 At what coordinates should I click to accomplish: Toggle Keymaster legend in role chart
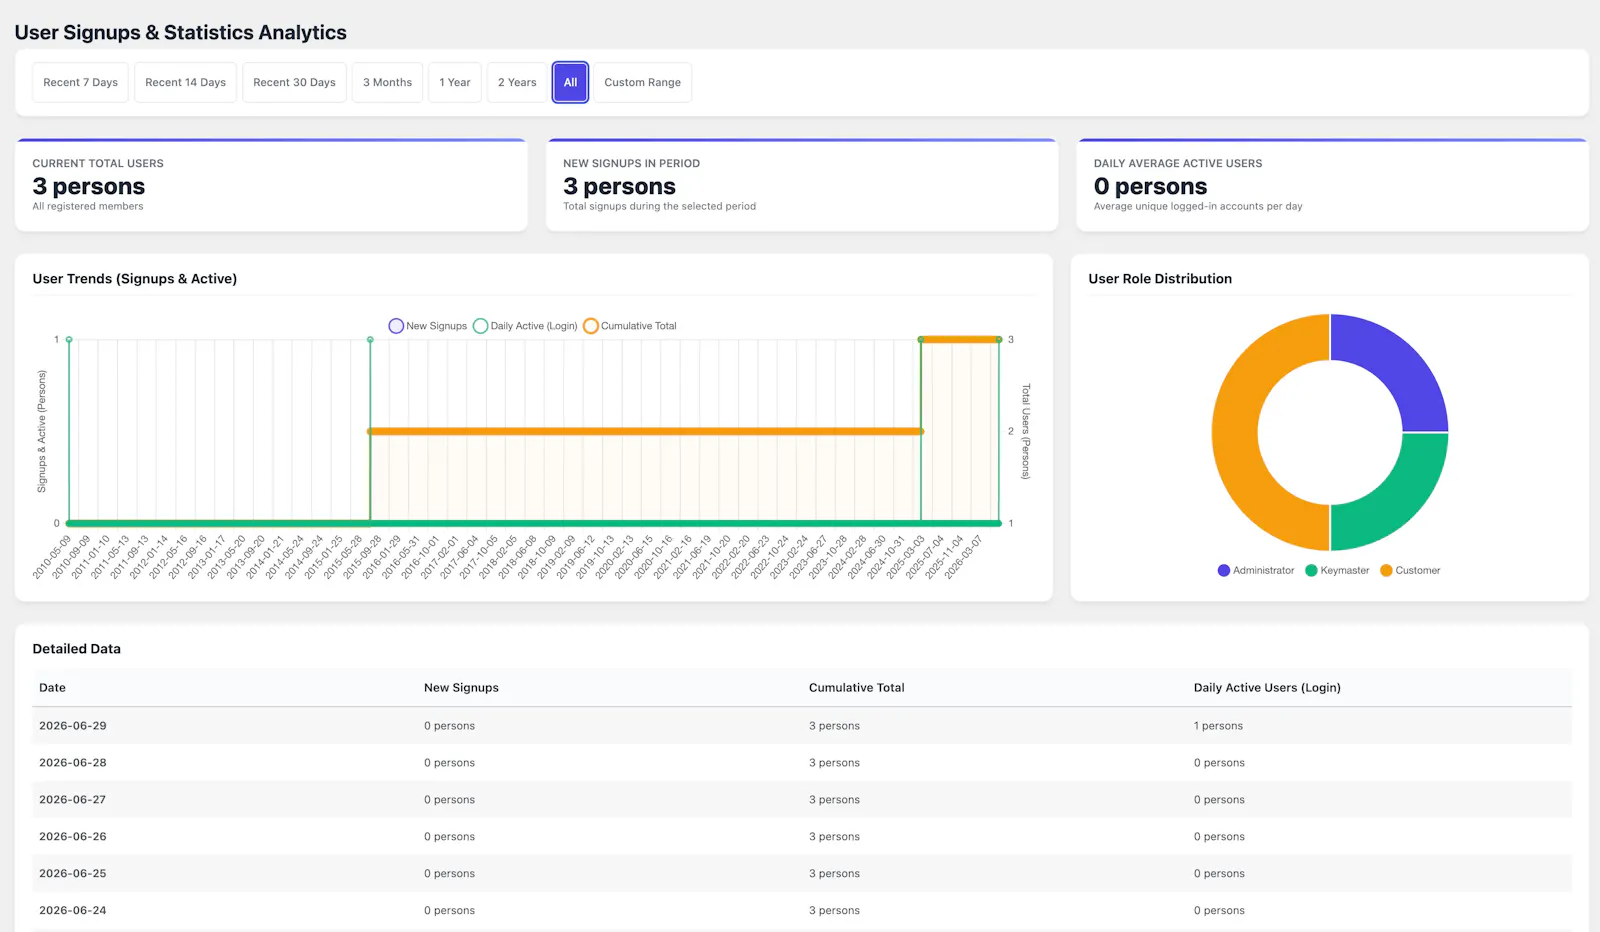point(1337,570)
